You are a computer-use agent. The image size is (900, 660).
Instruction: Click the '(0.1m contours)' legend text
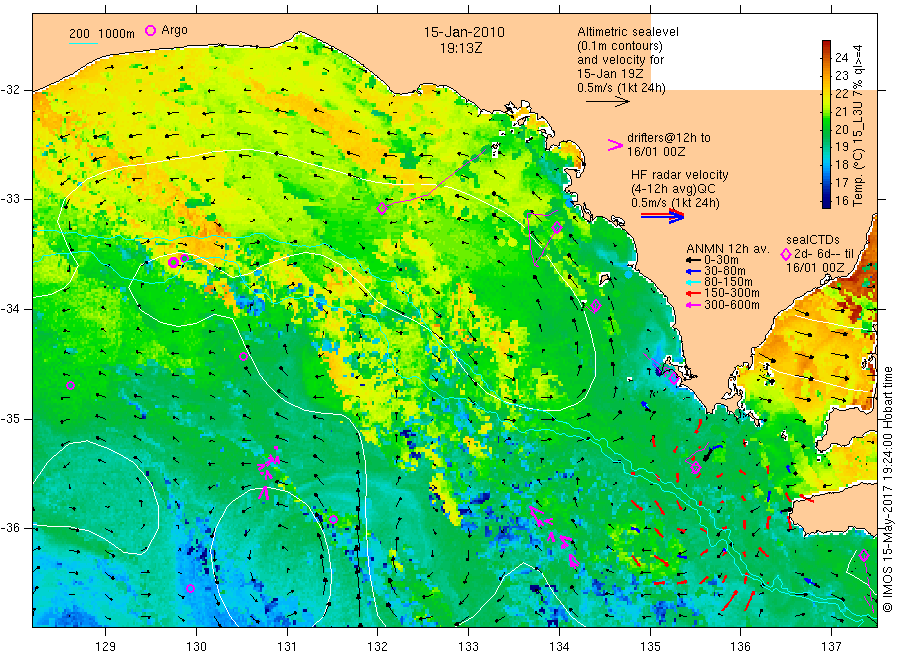coord(620,46)
